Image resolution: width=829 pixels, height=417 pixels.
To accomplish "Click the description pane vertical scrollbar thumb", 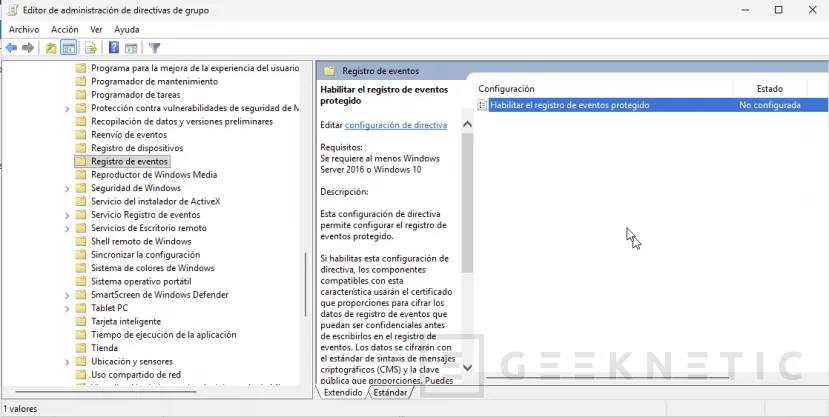I will [467, 202].
